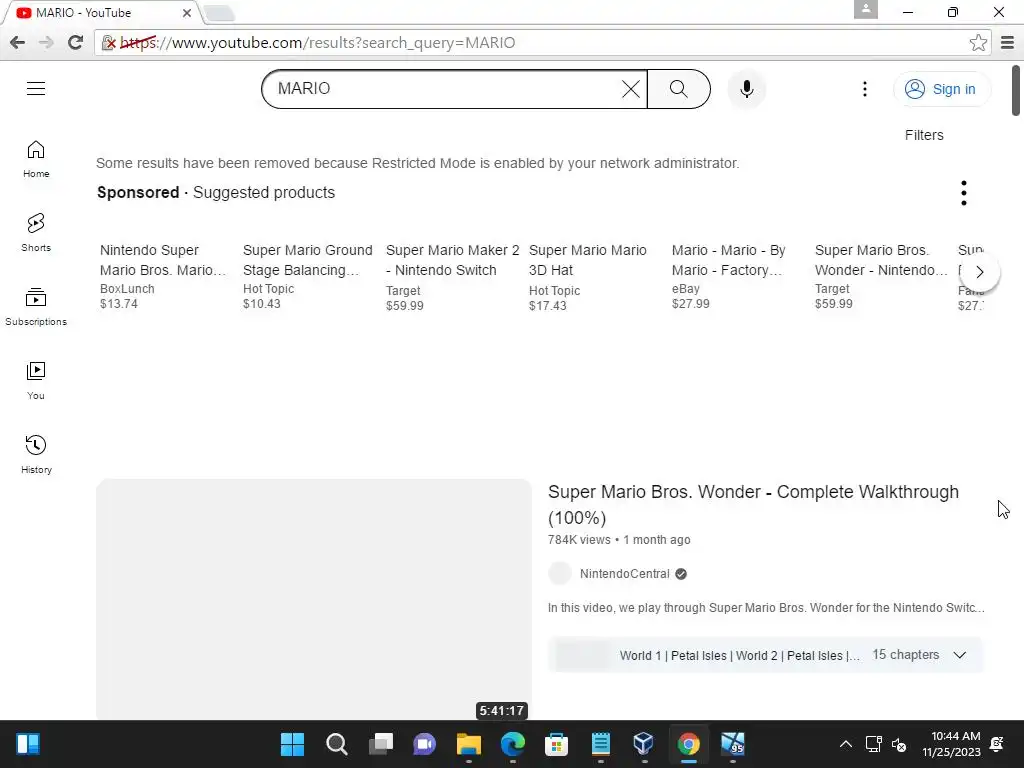Image resolution: width=1024 pixels, height=768 pixels.
Task: Click the walkthrough video thumbnail
Action: pyautogui.click(x=313, y=599)
